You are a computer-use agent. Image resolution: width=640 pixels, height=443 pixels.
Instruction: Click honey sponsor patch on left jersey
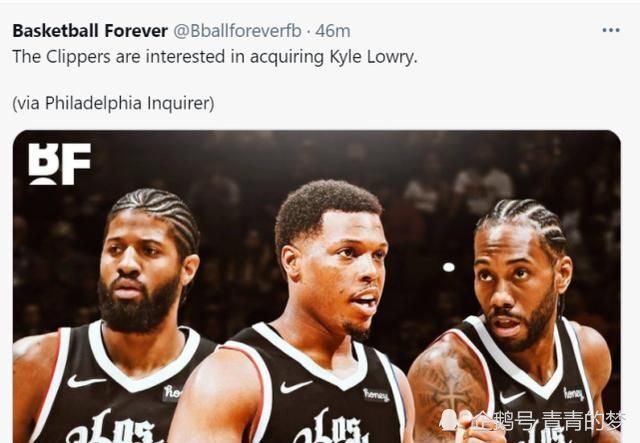[172, 393]
